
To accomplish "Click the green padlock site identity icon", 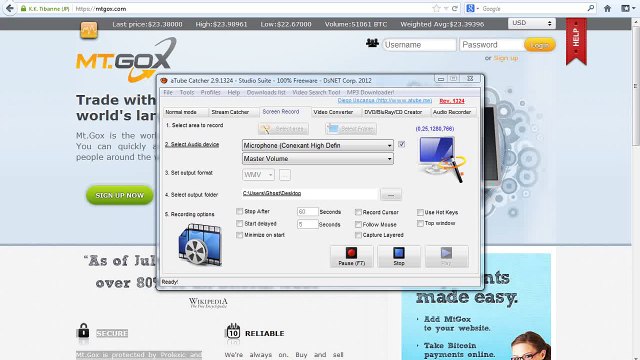I will coord(24,9).
